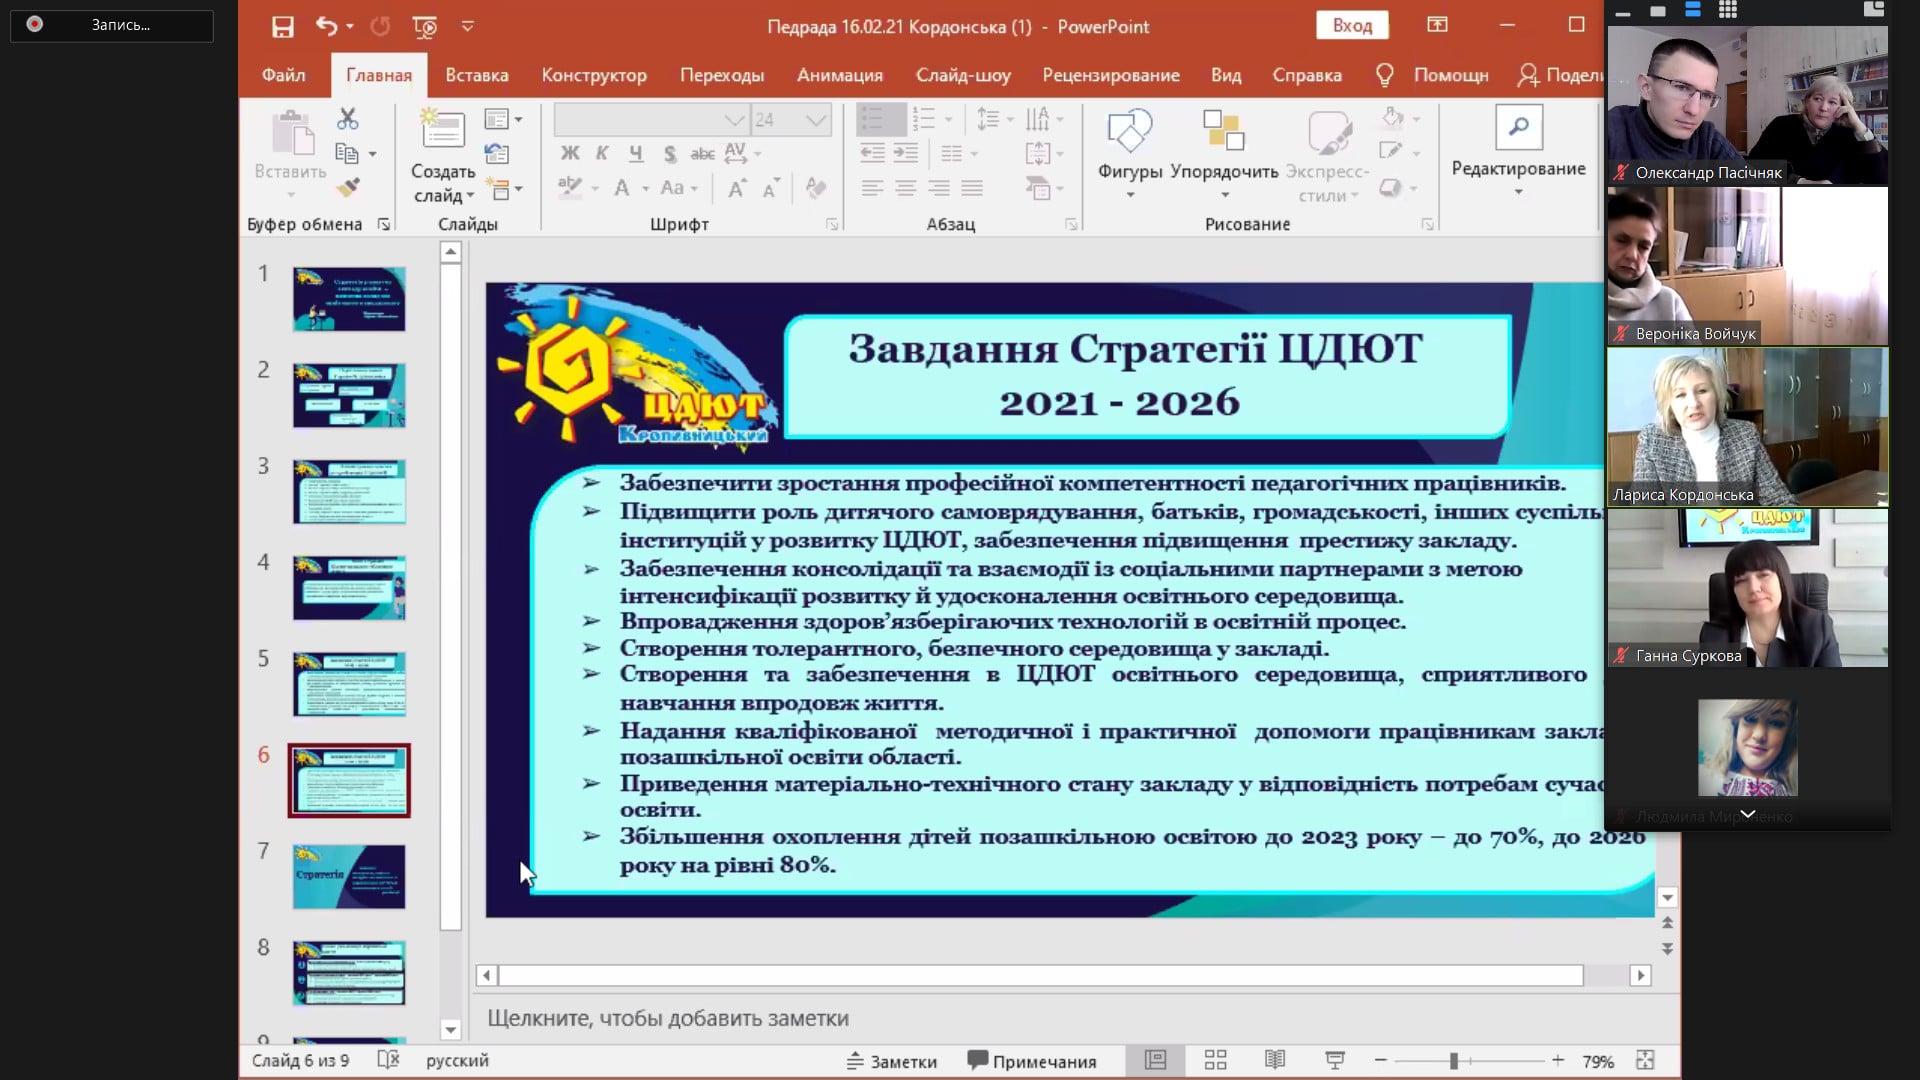Toggle Bold (Ж) formatting

click(x=570, y=153)
